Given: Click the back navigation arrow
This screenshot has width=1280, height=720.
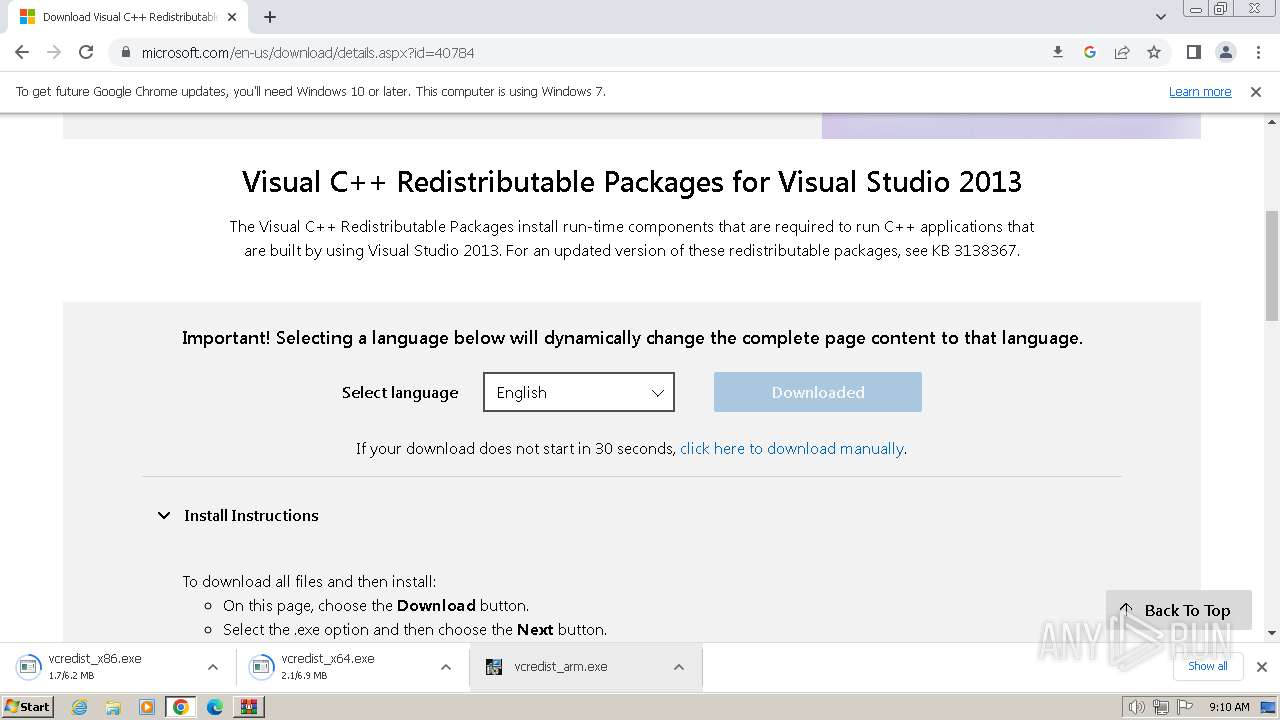Looking at the screenshot, I should click(22, 52).
